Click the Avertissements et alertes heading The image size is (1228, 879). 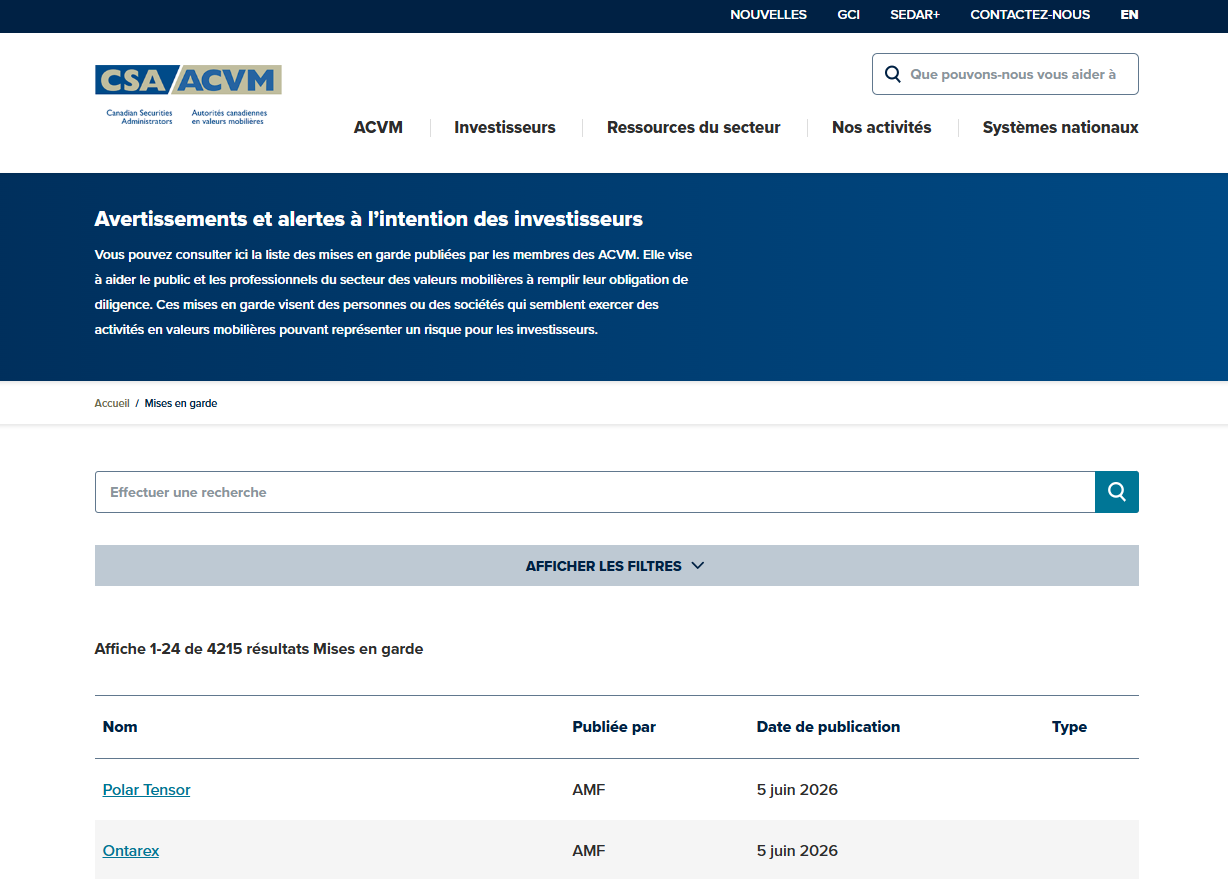(x=369, y=219)
